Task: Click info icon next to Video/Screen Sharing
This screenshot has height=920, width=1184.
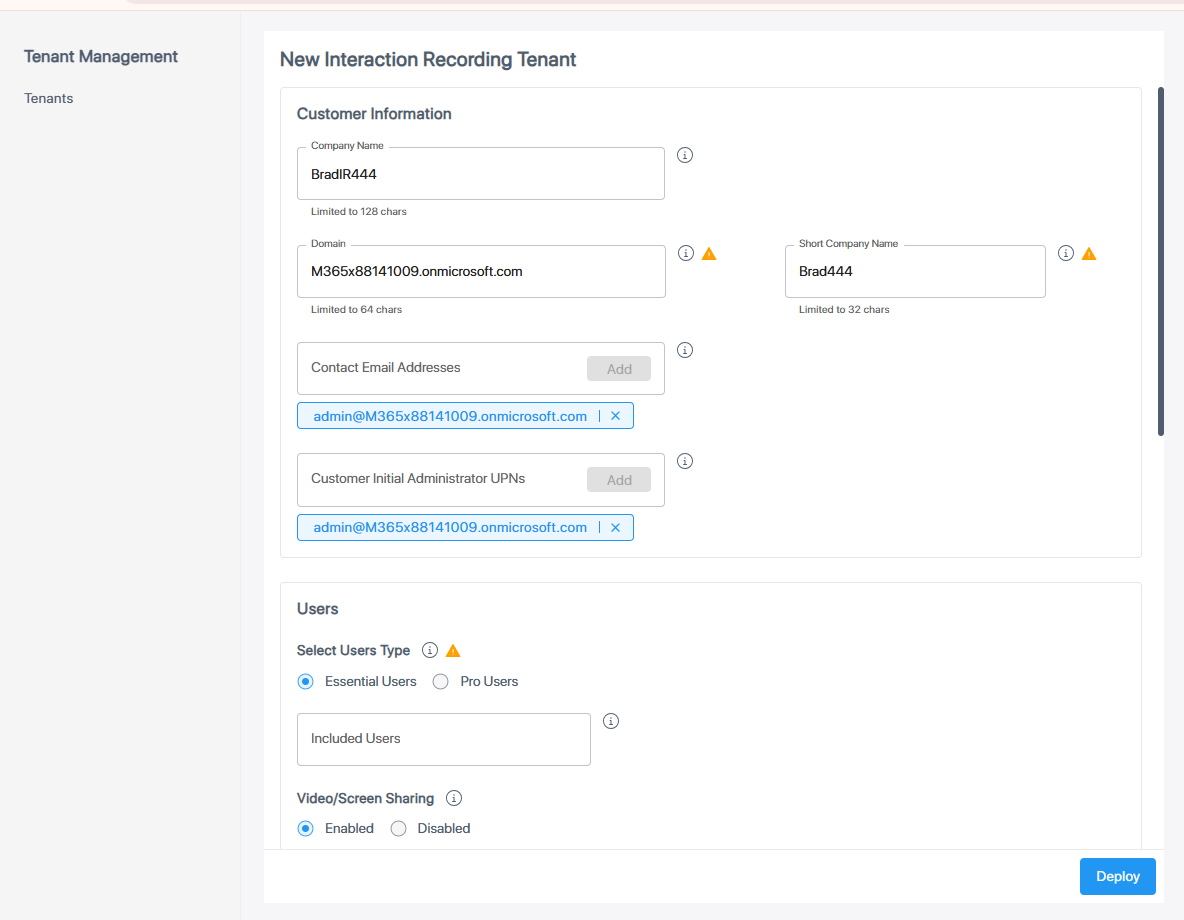Action: [454, 798]
